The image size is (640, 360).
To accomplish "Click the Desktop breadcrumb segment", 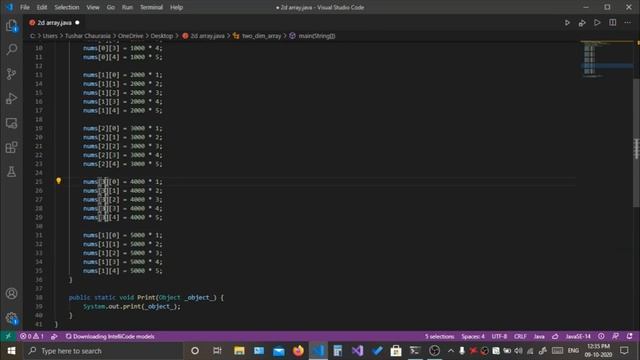I will pos(162,36).
